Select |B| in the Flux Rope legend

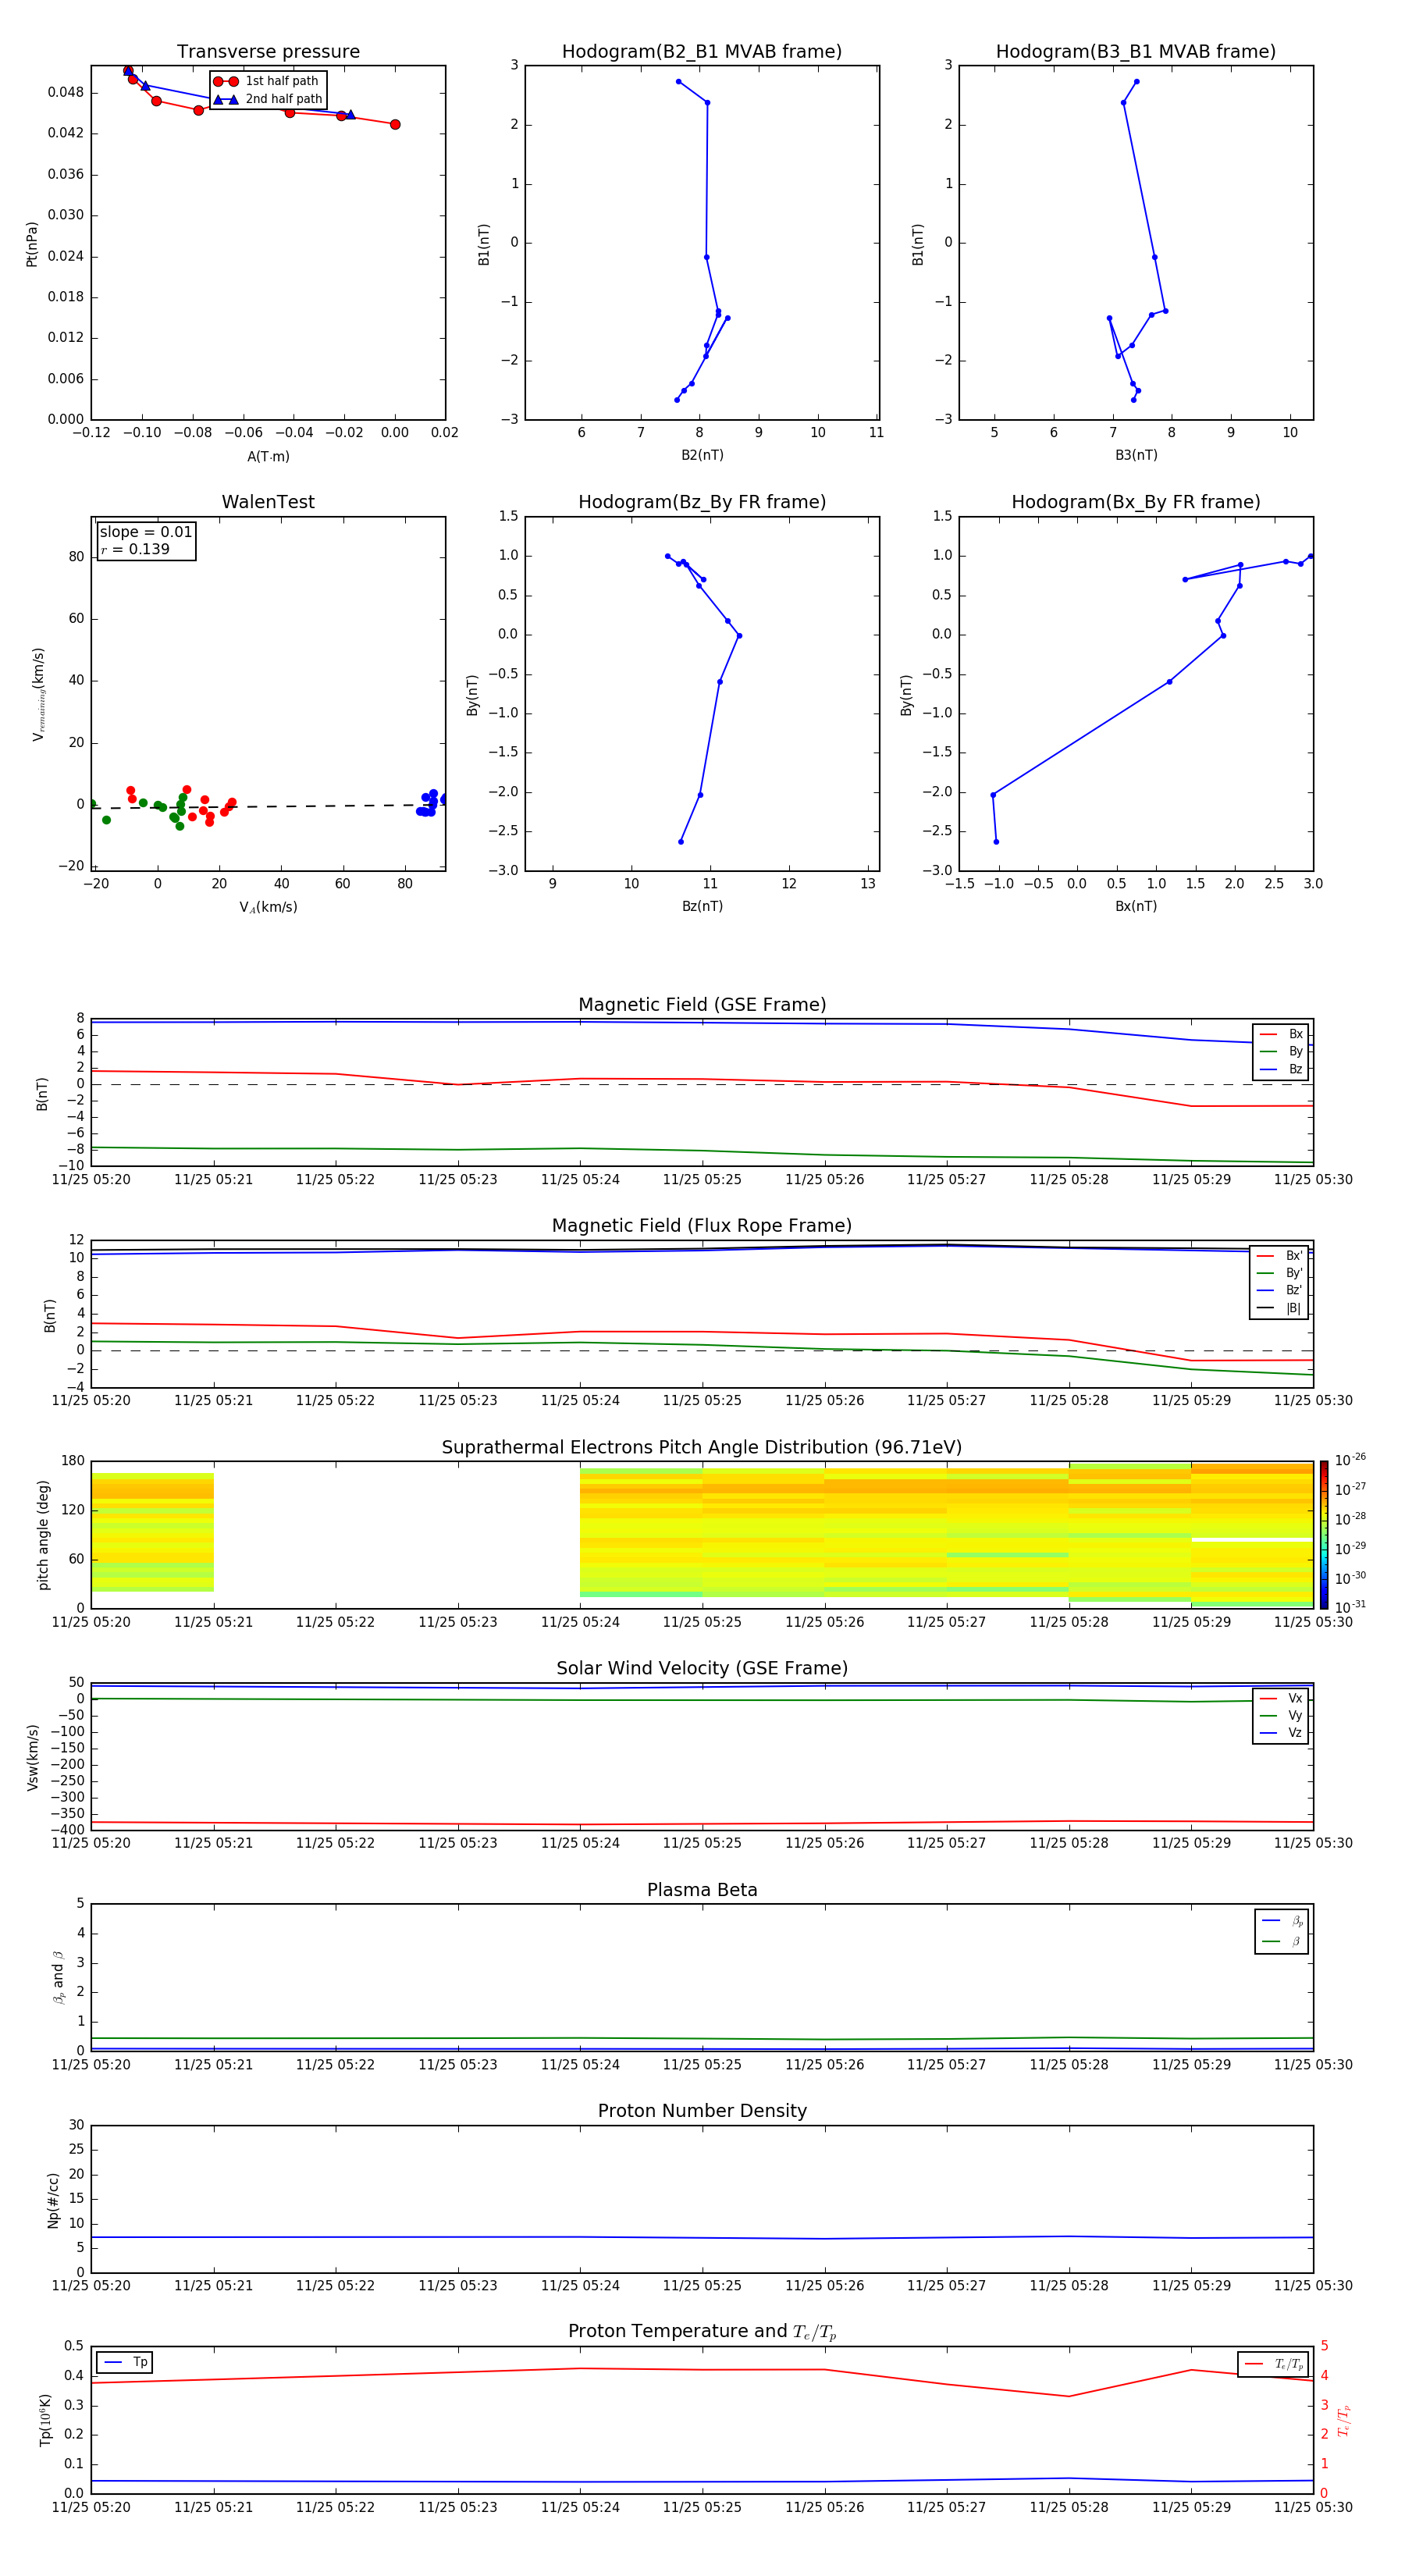coord(1280,1308)
